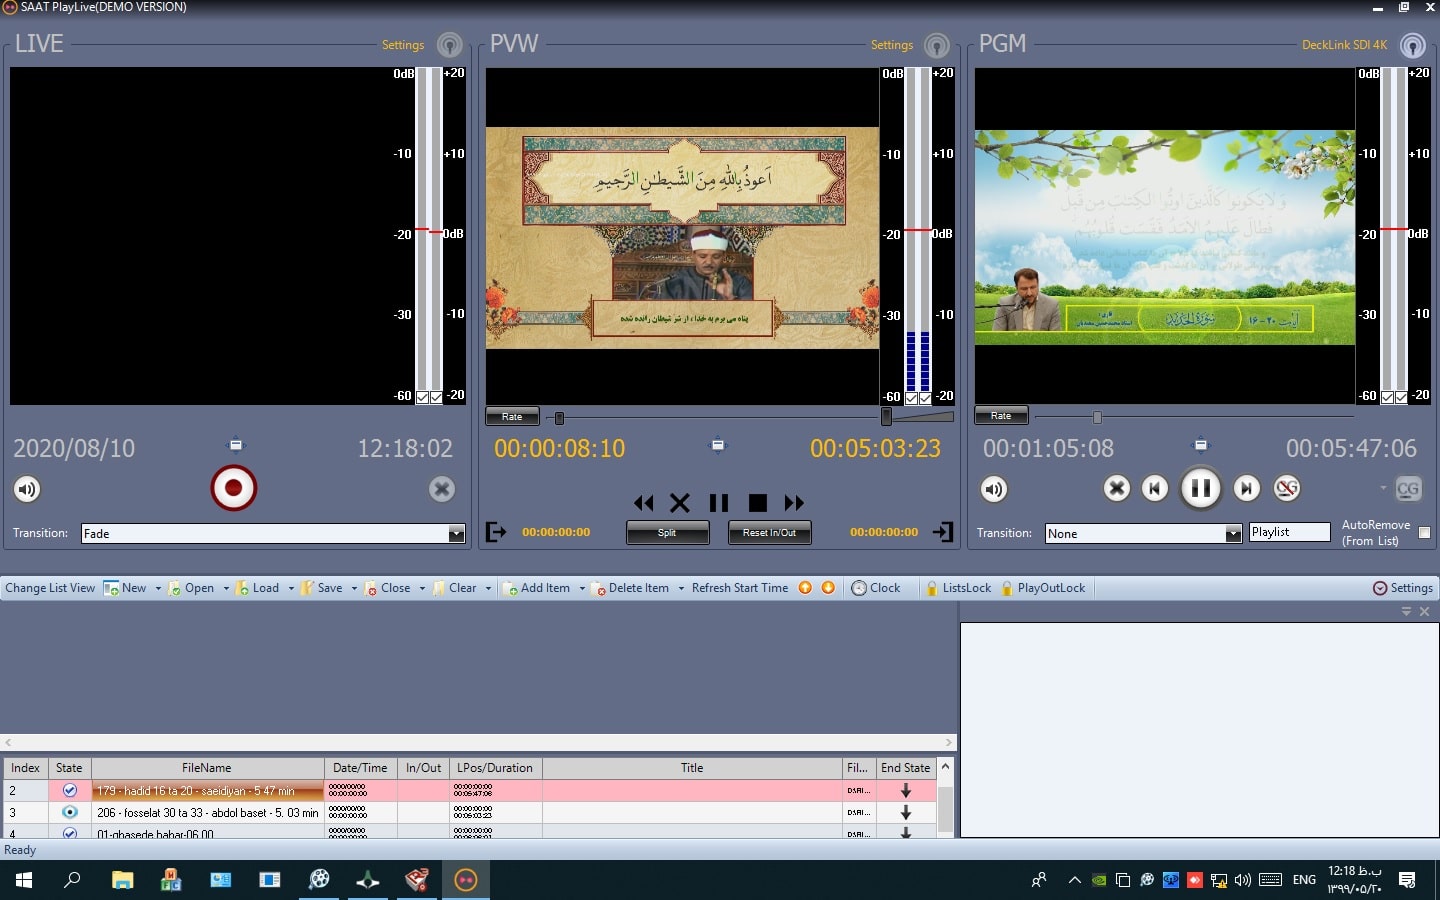Toggle the PVW left audio channel checkbox

coord(911,398)
